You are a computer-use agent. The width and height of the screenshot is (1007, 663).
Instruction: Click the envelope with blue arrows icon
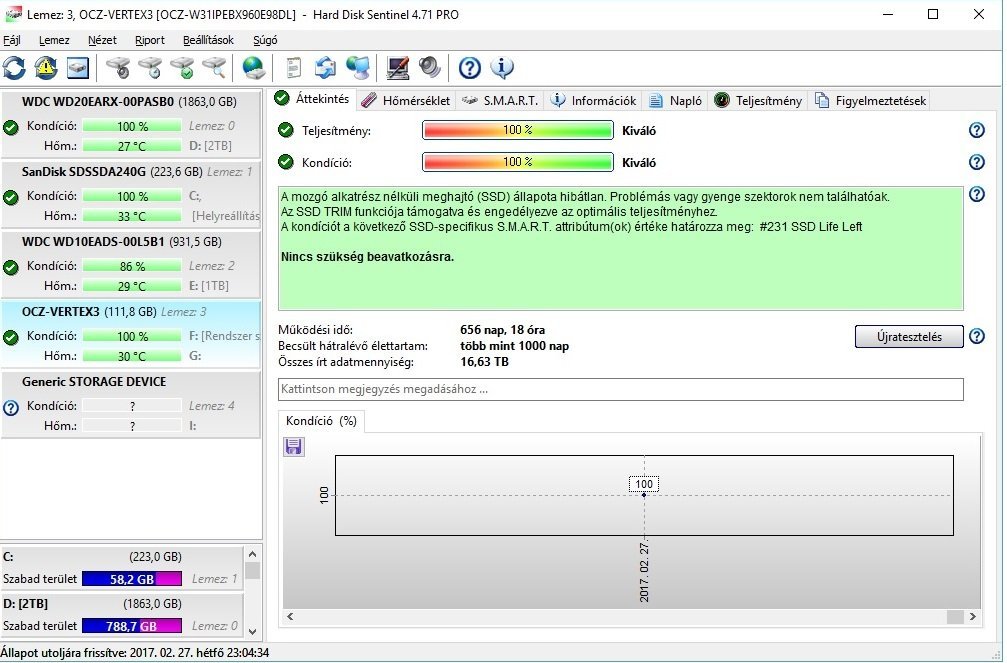tap(326, 67)
